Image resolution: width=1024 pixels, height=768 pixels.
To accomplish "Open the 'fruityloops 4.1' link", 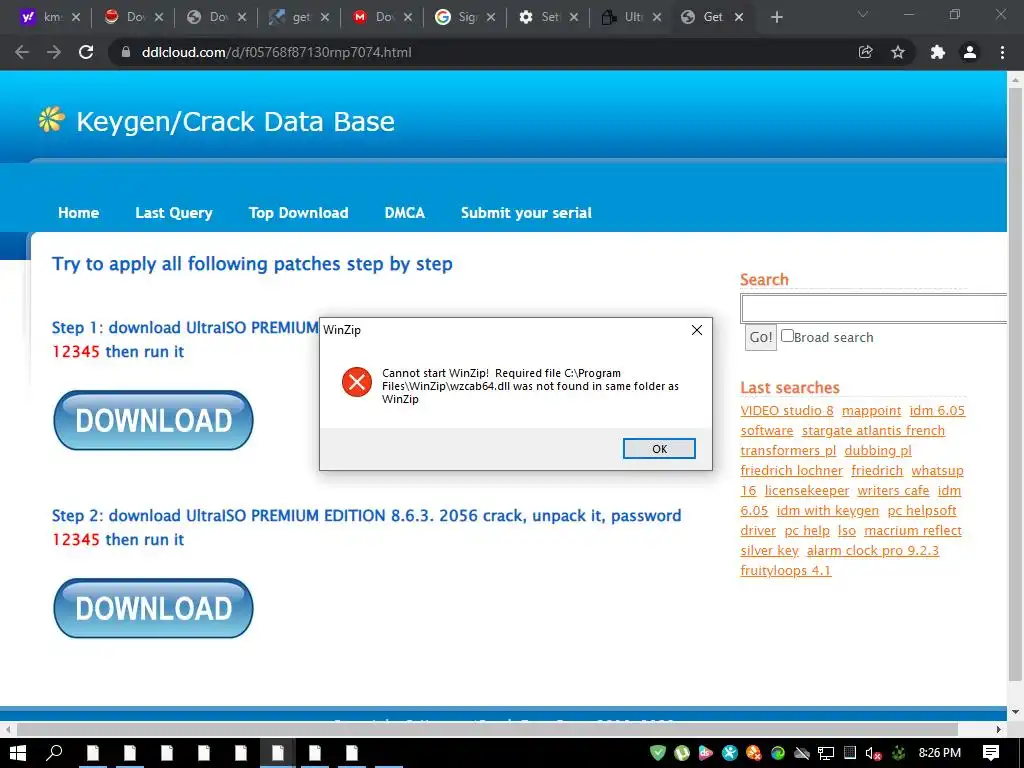I will click(786, 571).
